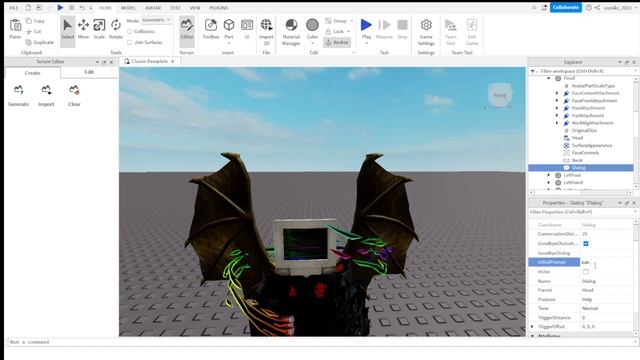Click the Filter workspace search field
This screenshot has width=640, height=360.
[x=585, y=71]
